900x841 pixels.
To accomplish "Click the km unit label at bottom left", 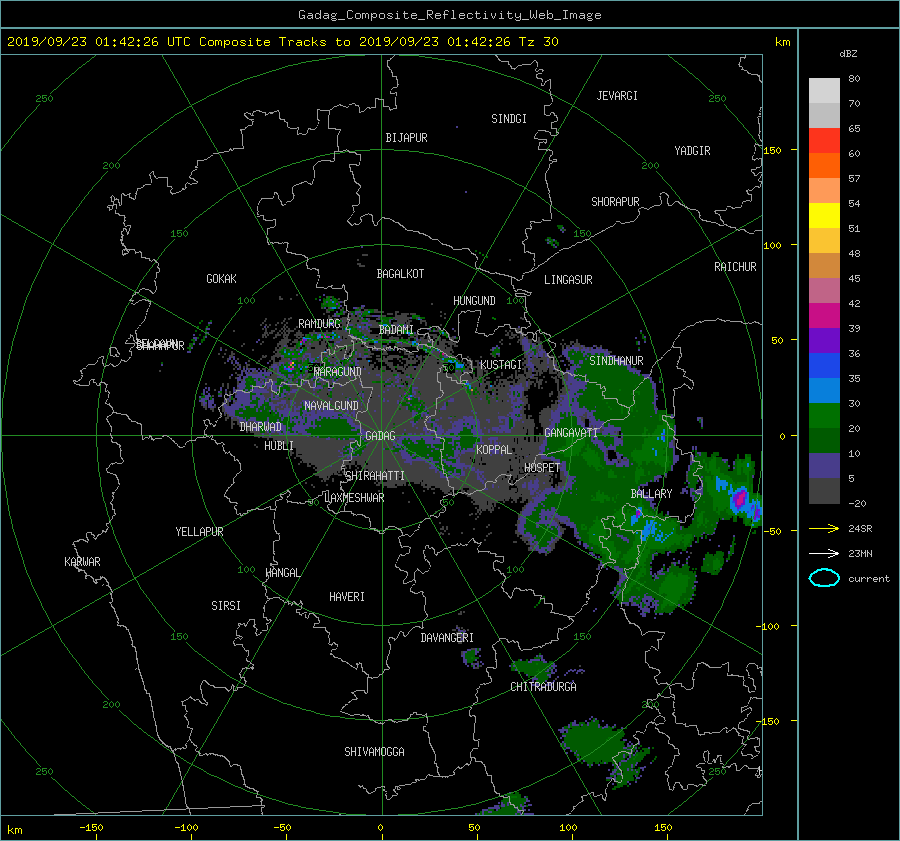I will [x=14, y=830].
